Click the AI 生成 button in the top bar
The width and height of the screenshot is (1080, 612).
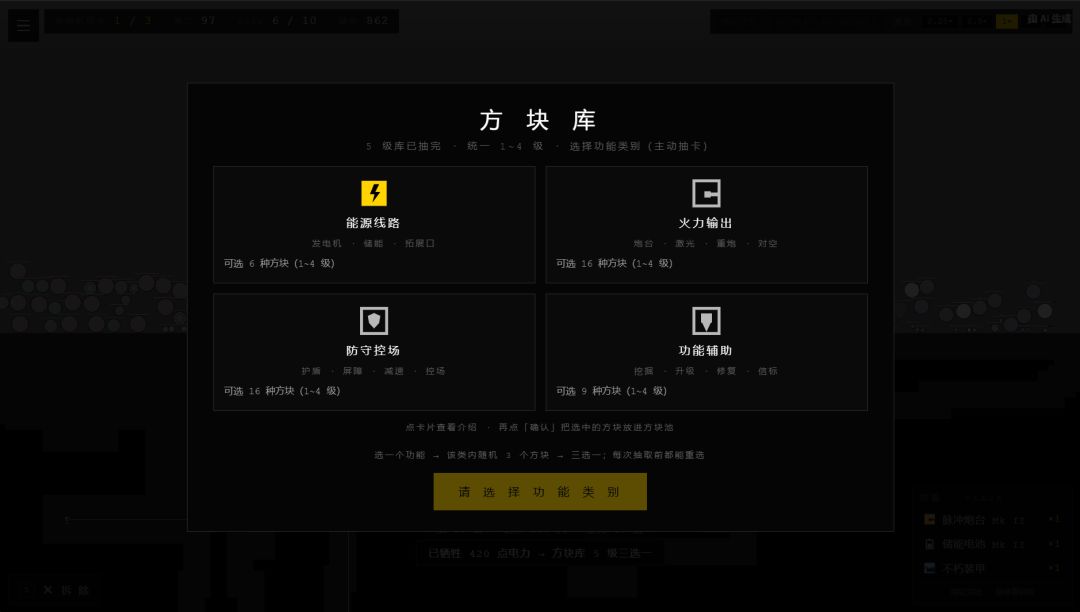tap(1049, 19)
